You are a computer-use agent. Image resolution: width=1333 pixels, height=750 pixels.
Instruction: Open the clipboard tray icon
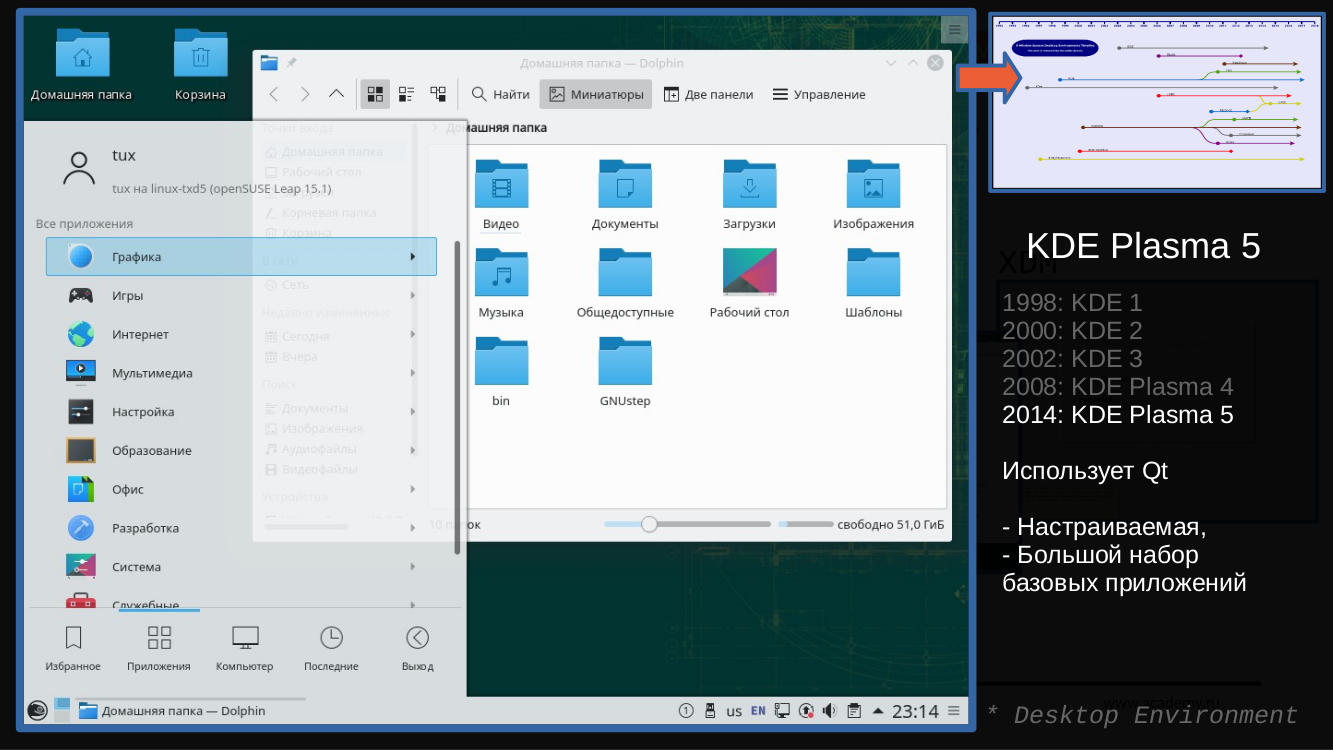point(854,711)
